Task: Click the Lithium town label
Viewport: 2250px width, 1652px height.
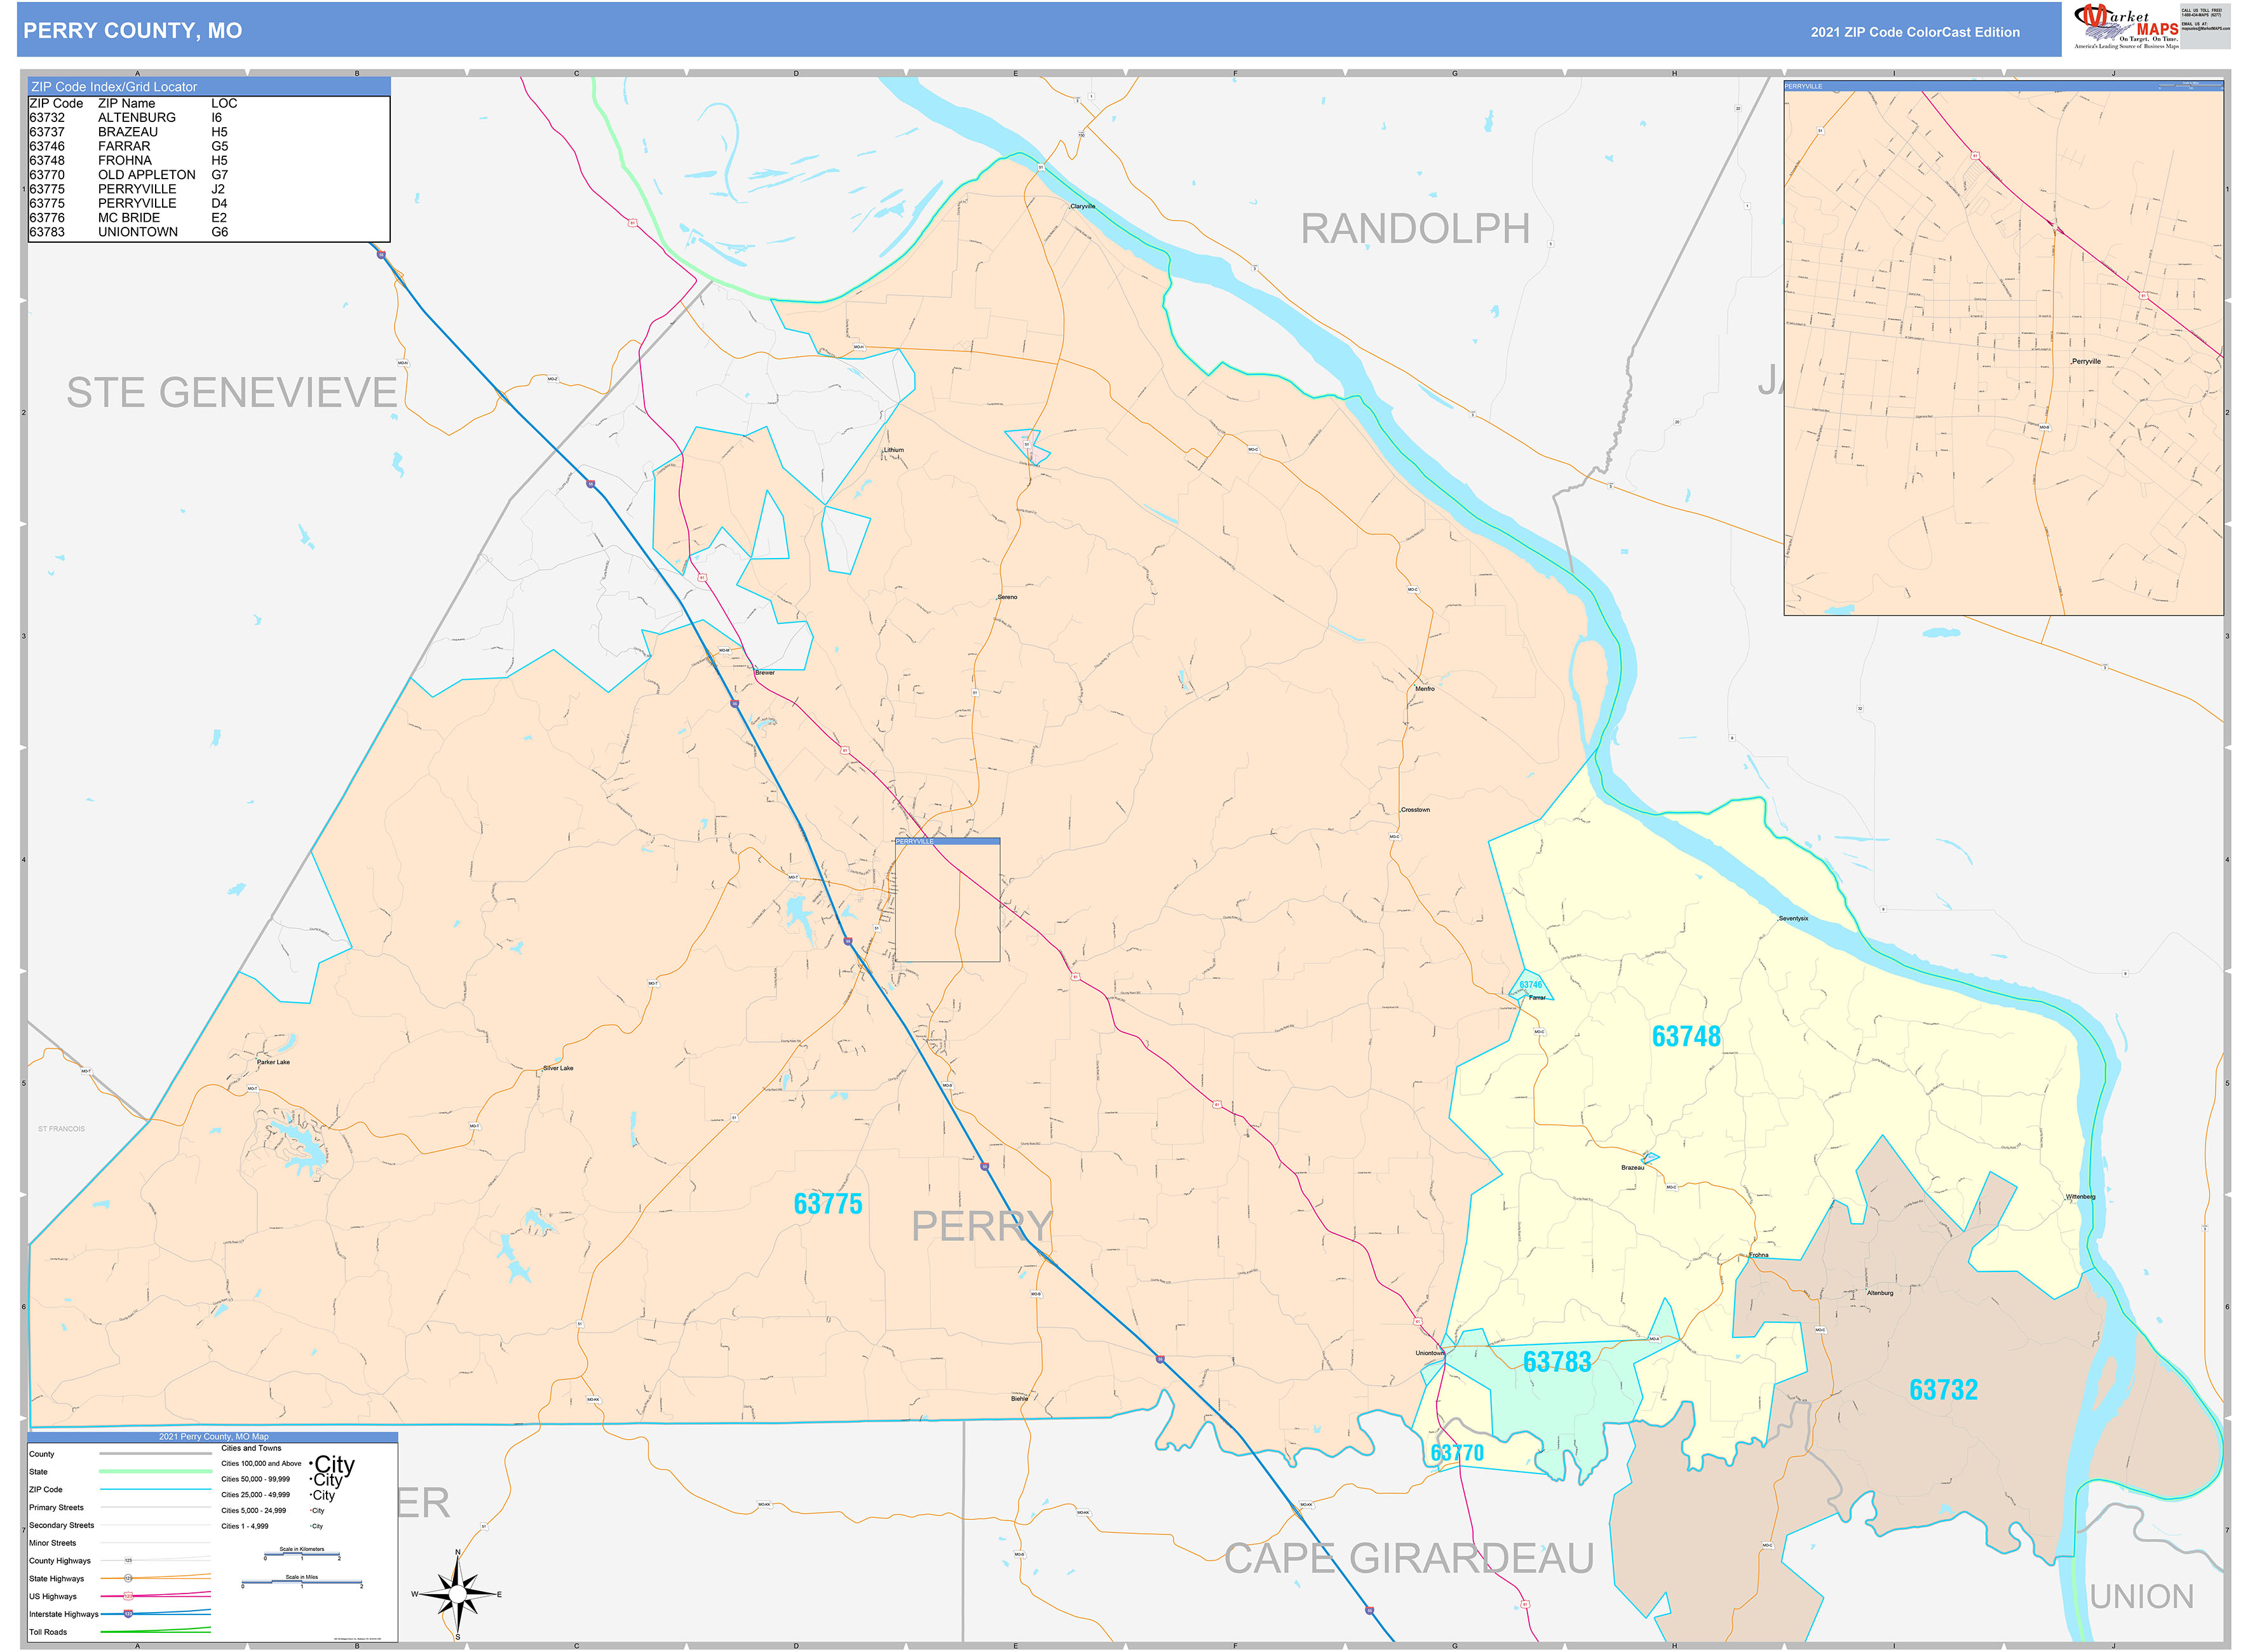Action: point(893,450)
